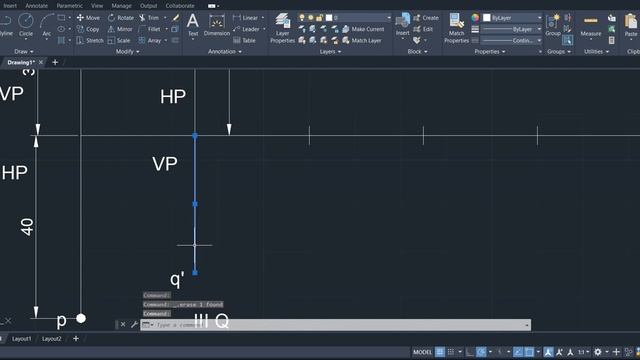Open the Manage ribbon tab

(x=121, y=6)
